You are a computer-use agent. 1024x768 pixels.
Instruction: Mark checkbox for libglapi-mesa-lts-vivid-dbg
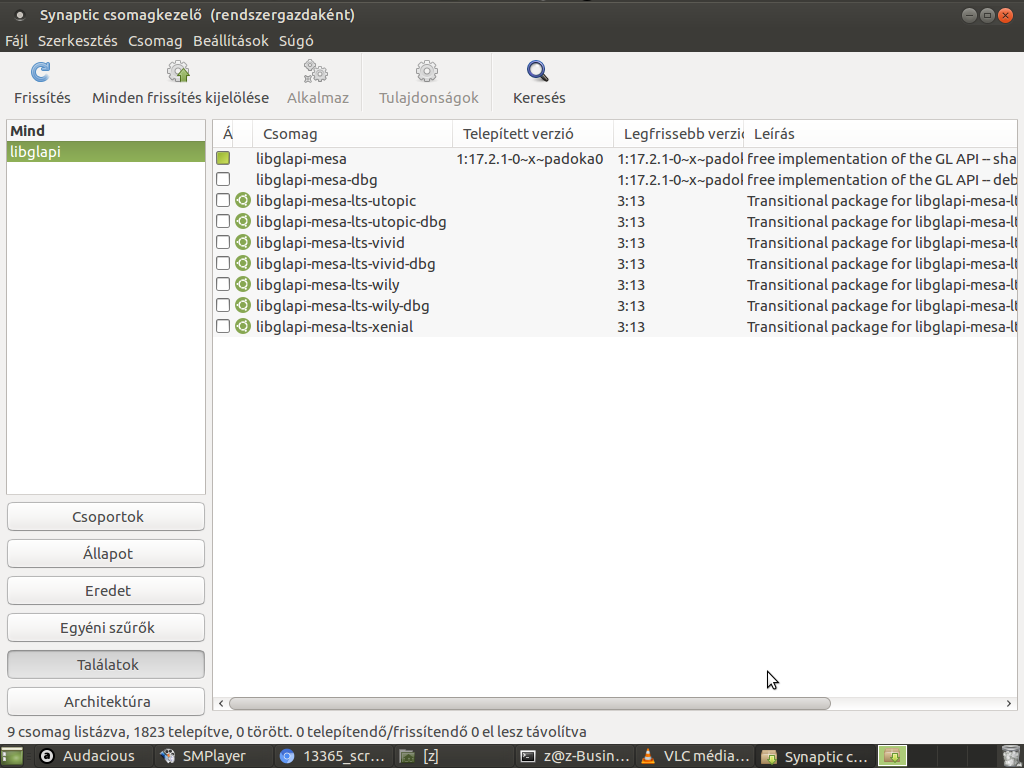(223, 263)
